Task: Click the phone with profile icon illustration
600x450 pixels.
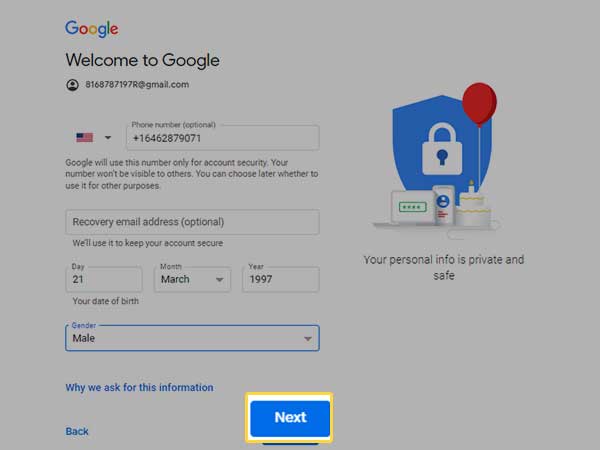Action: coord(443,205)
